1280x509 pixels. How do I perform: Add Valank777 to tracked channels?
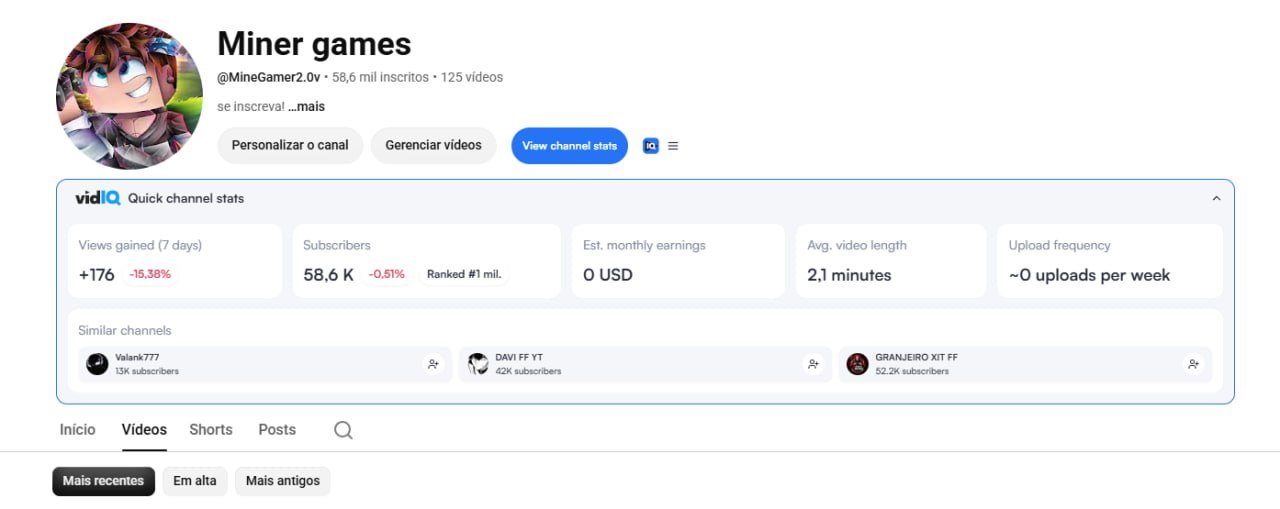point(433,364)
